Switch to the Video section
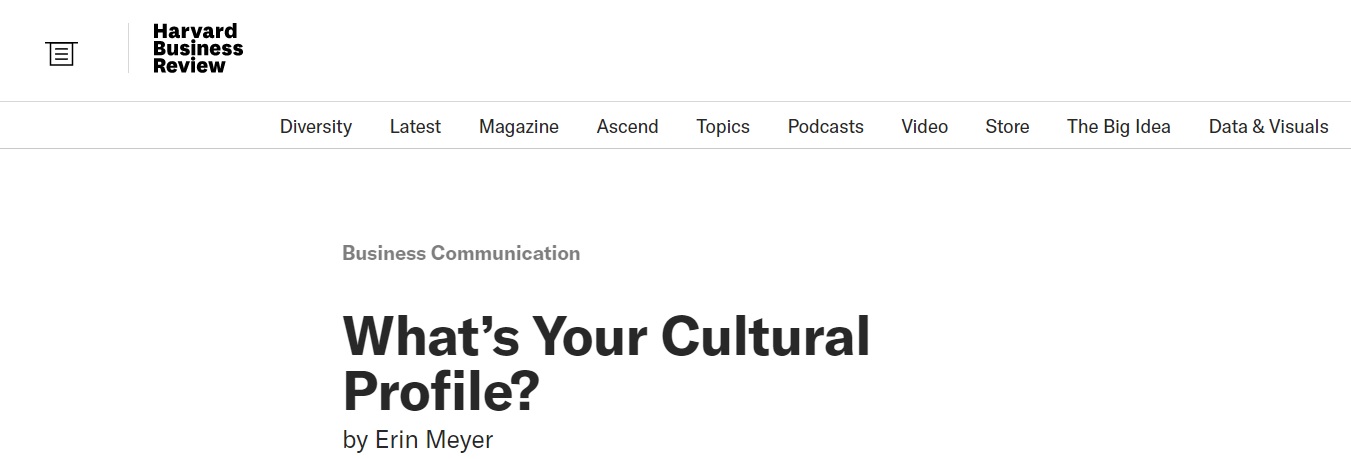The image size is (1351, 459). click(925, 126)
